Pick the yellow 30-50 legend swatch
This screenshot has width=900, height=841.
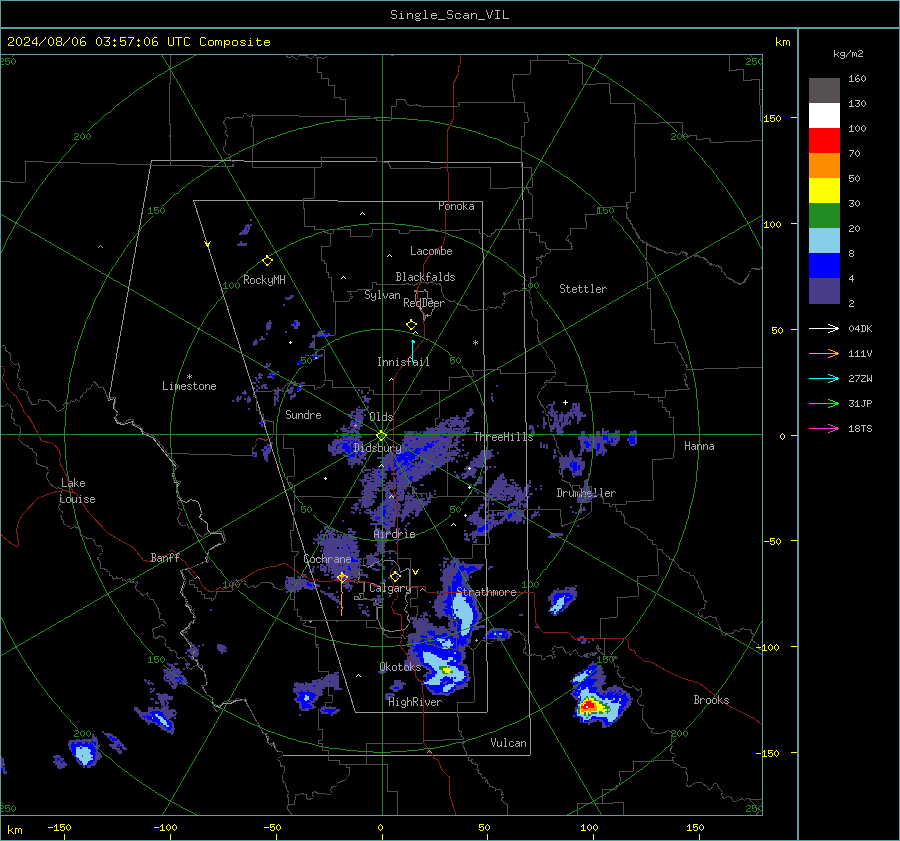pos(824,191)
